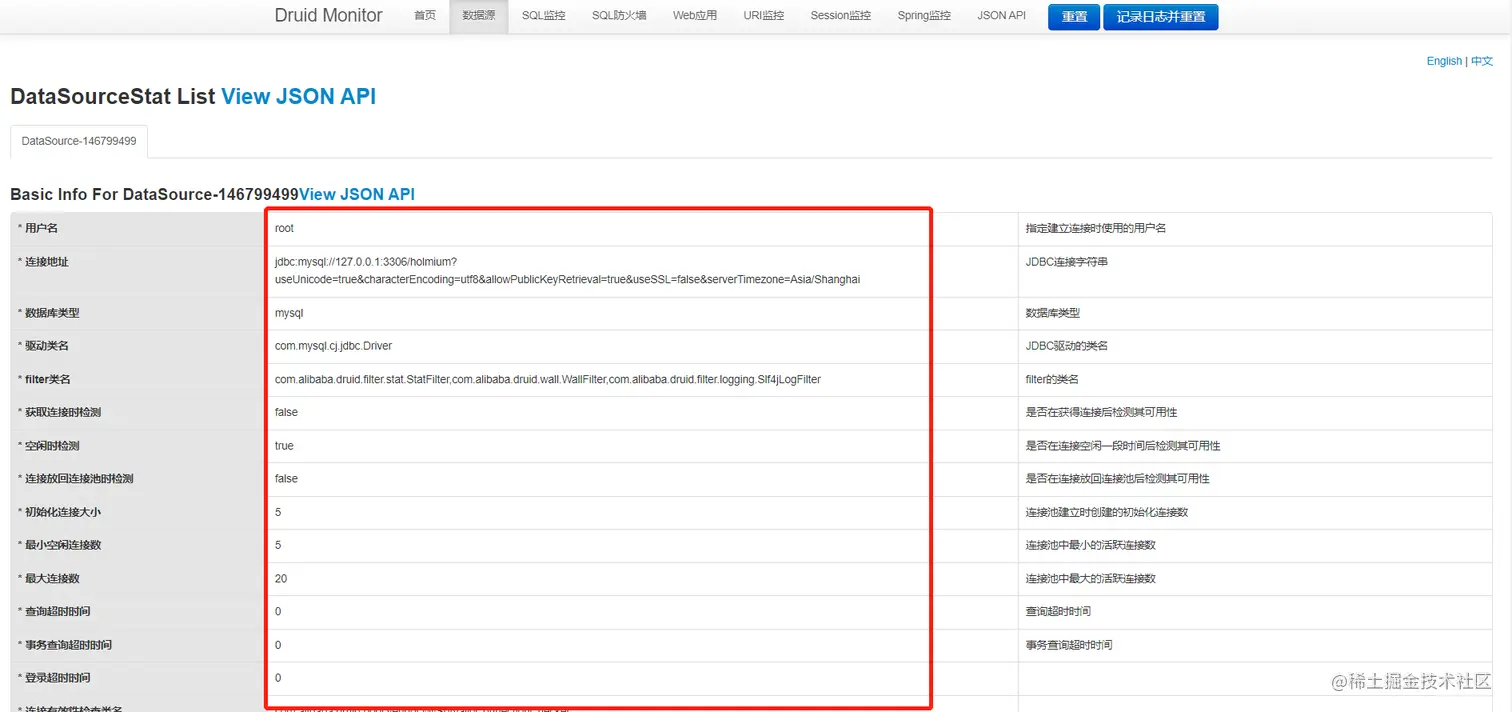1512x712 pixels.
Task: Click the description filter的类名
Action: (x=1052, y=379)
